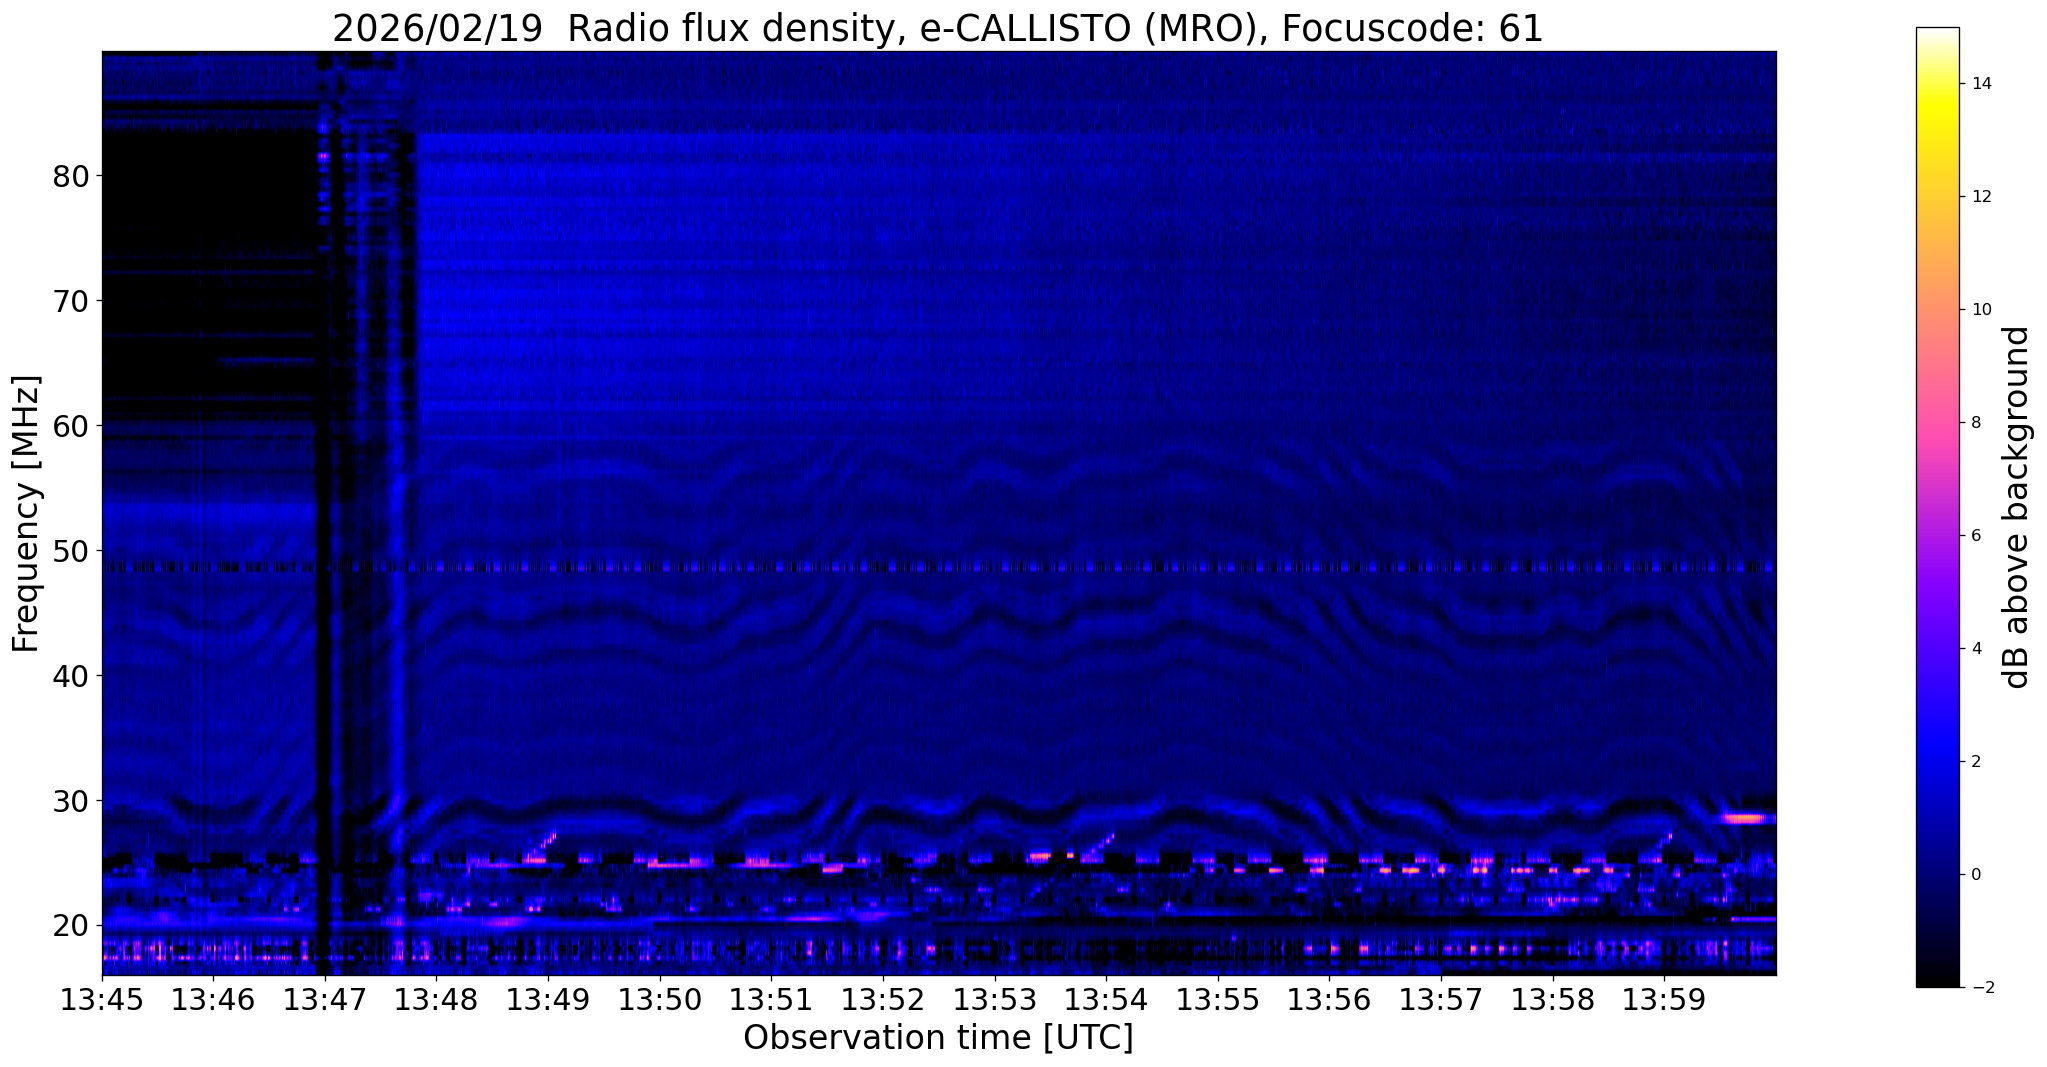The height and width of the screenshot is (1067, 2047).
Task: Click the 13:46 time tick label
Action: [213, 1000]
